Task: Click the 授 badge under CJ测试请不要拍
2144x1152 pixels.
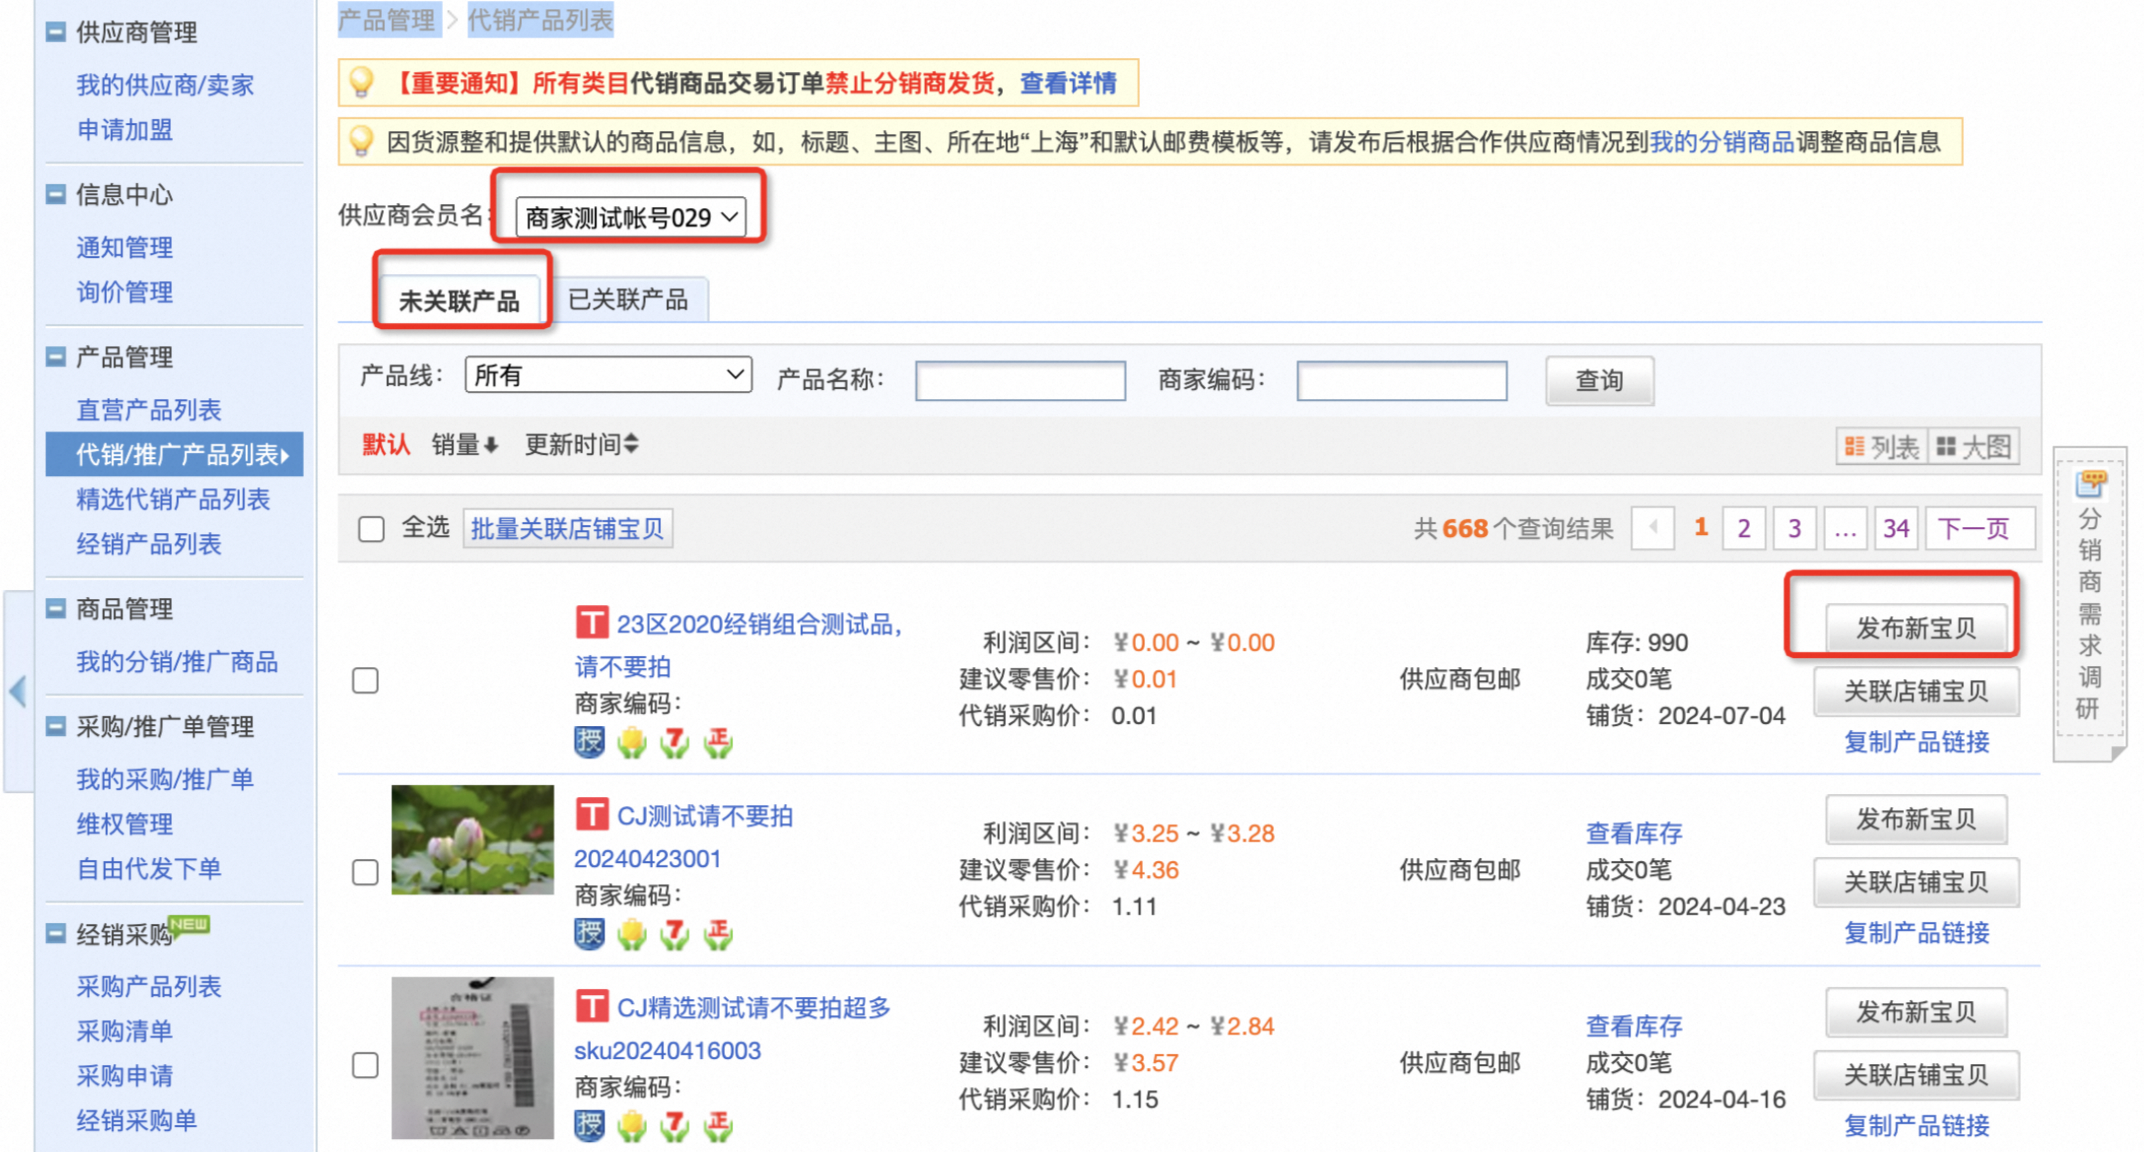Action: pyautogui.click(x=590, y=933)
